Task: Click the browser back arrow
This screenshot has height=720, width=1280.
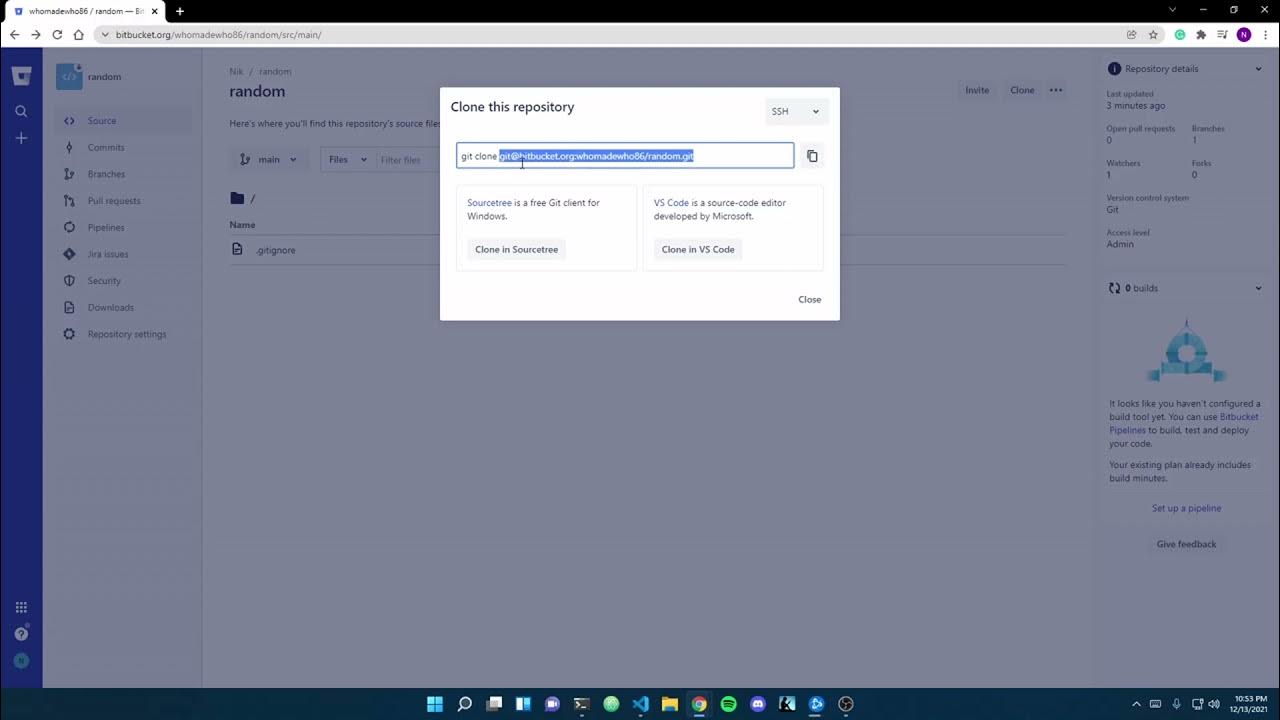Action: click(x=14, y=34)
